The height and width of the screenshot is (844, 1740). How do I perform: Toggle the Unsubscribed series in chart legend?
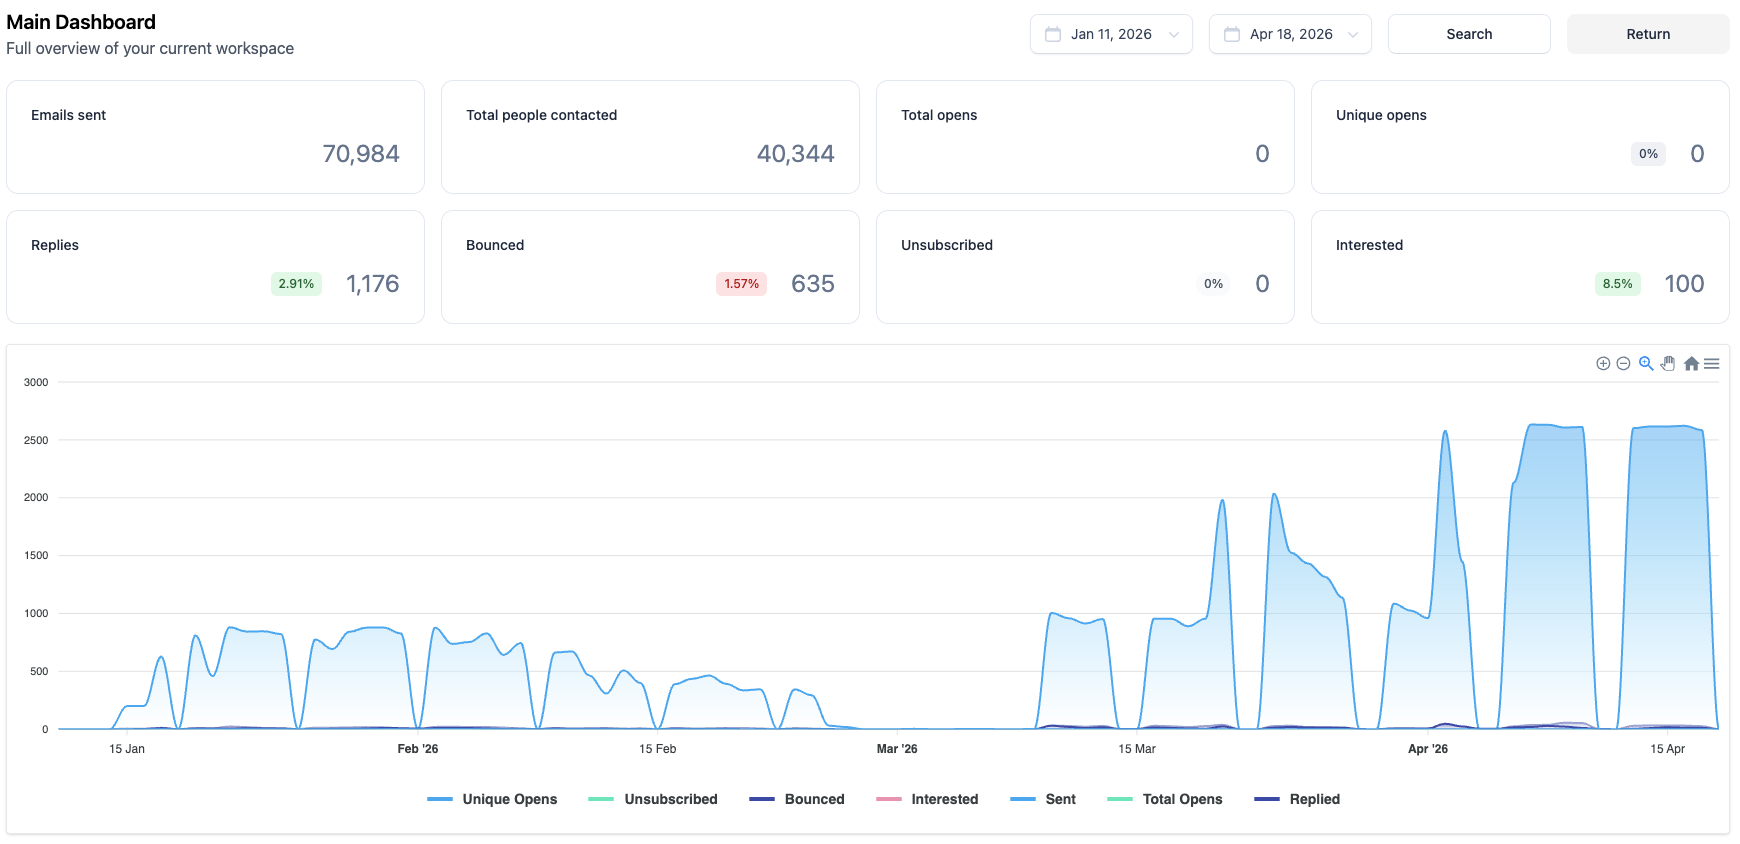click(x=653, y=799)
